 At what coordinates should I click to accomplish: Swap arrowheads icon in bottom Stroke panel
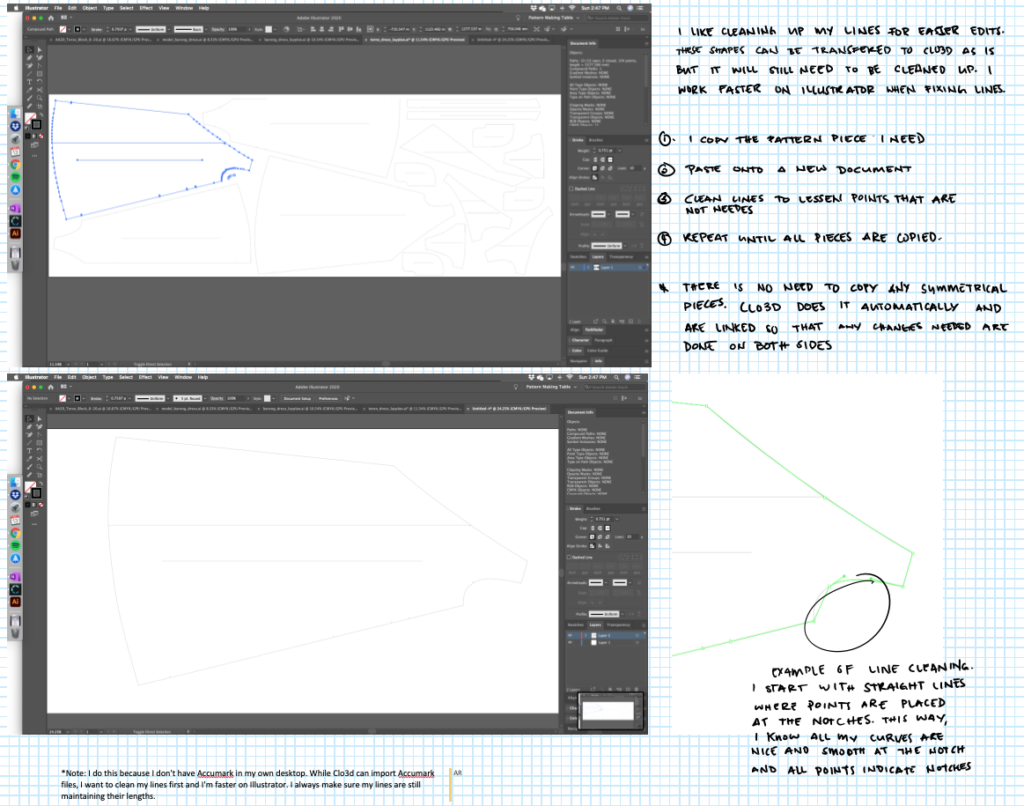639,583
